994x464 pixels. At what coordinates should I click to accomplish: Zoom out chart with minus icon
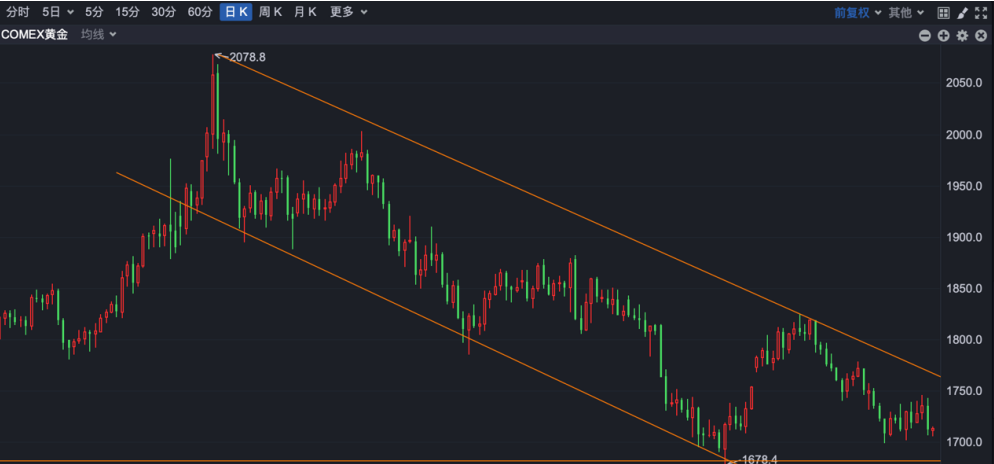pyautogui.click(x=925, y=36)
